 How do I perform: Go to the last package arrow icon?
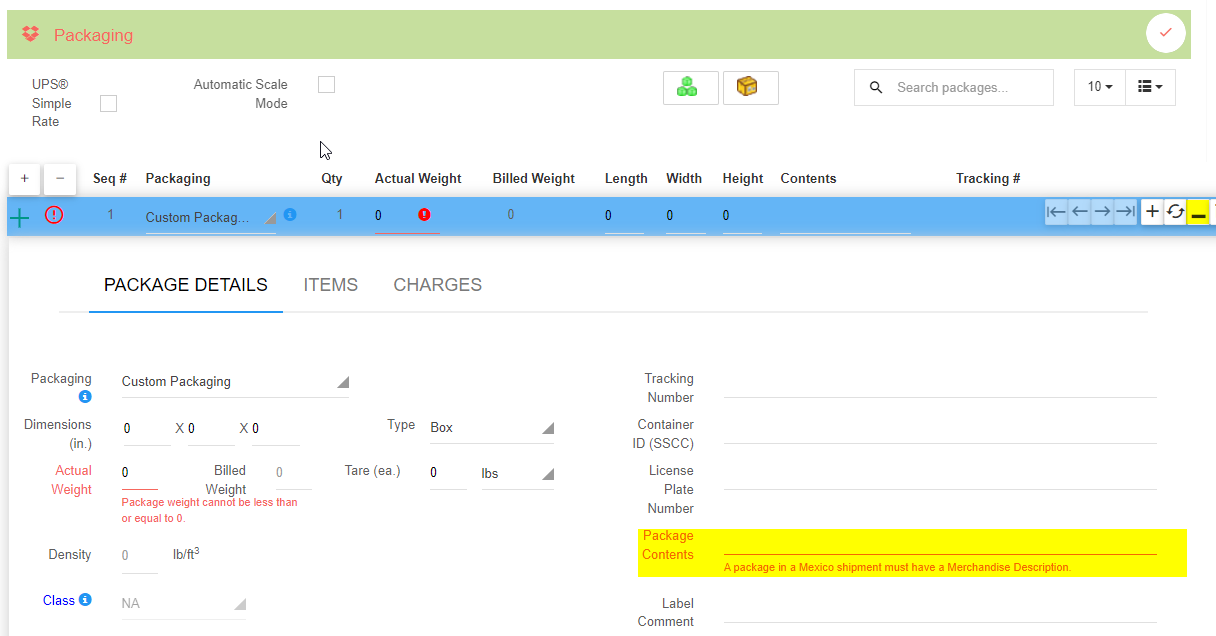[1125, 211]
